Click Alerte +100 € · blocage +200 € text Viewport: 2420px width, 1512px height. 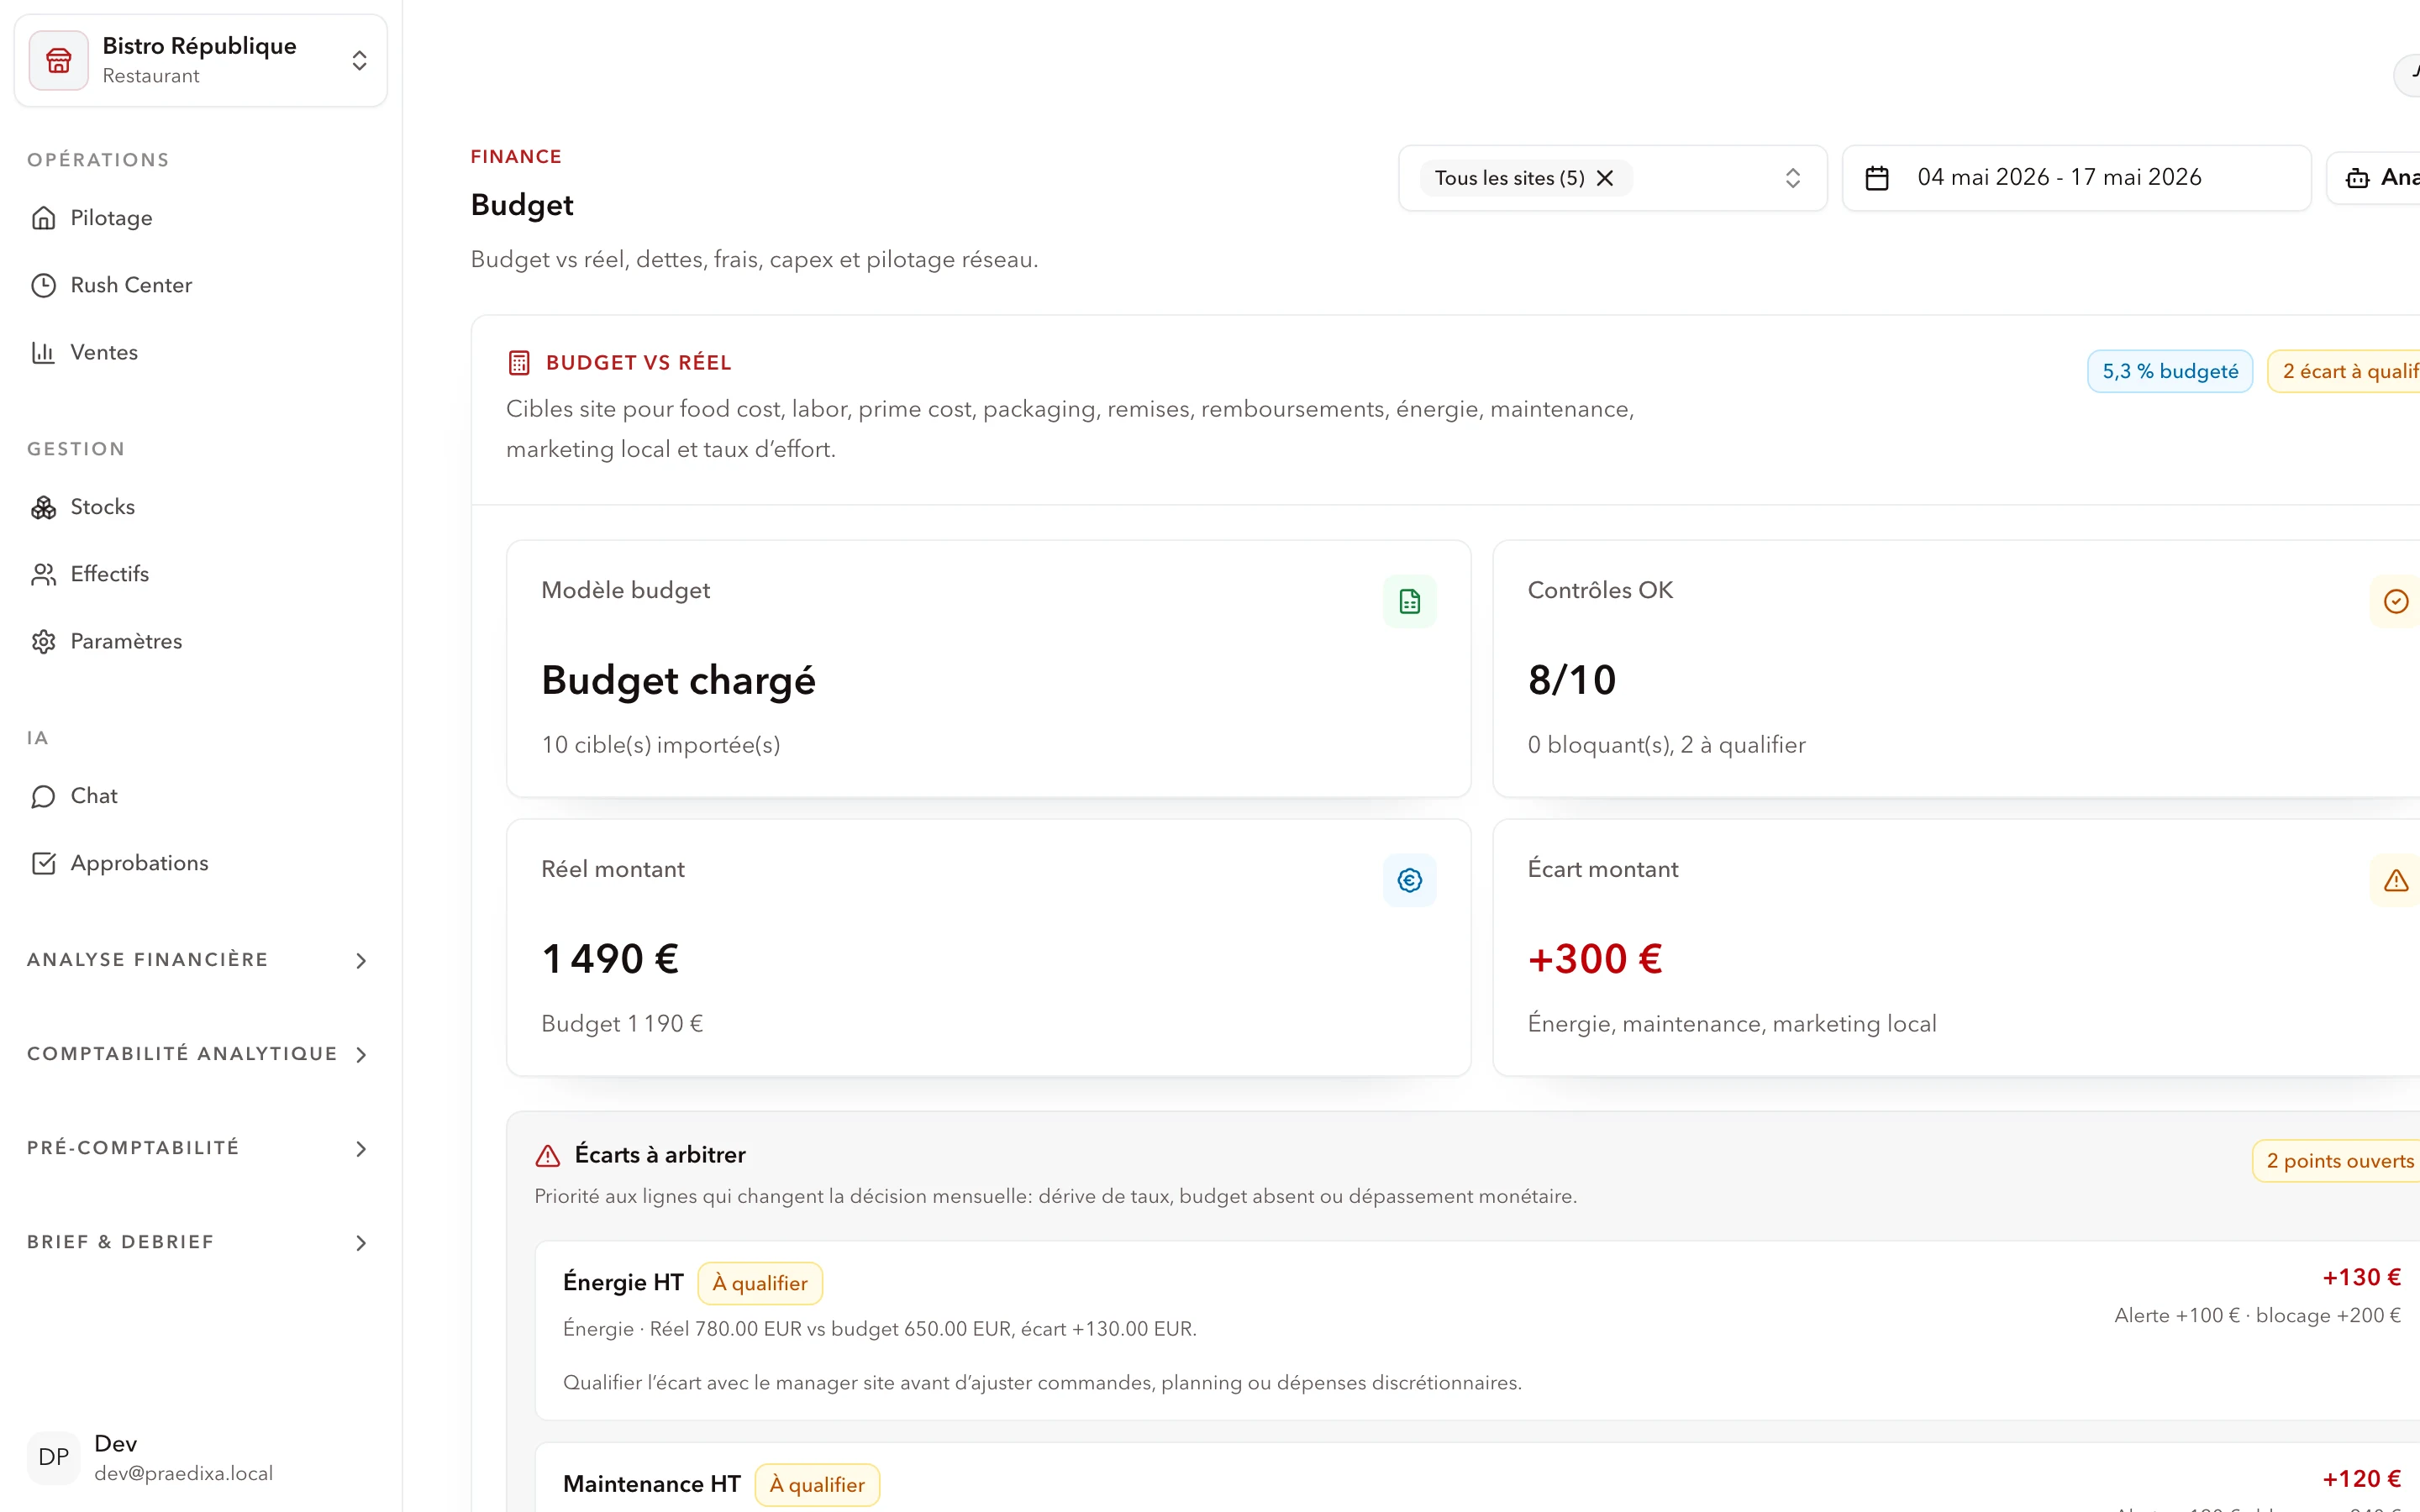(2258, 1316)
